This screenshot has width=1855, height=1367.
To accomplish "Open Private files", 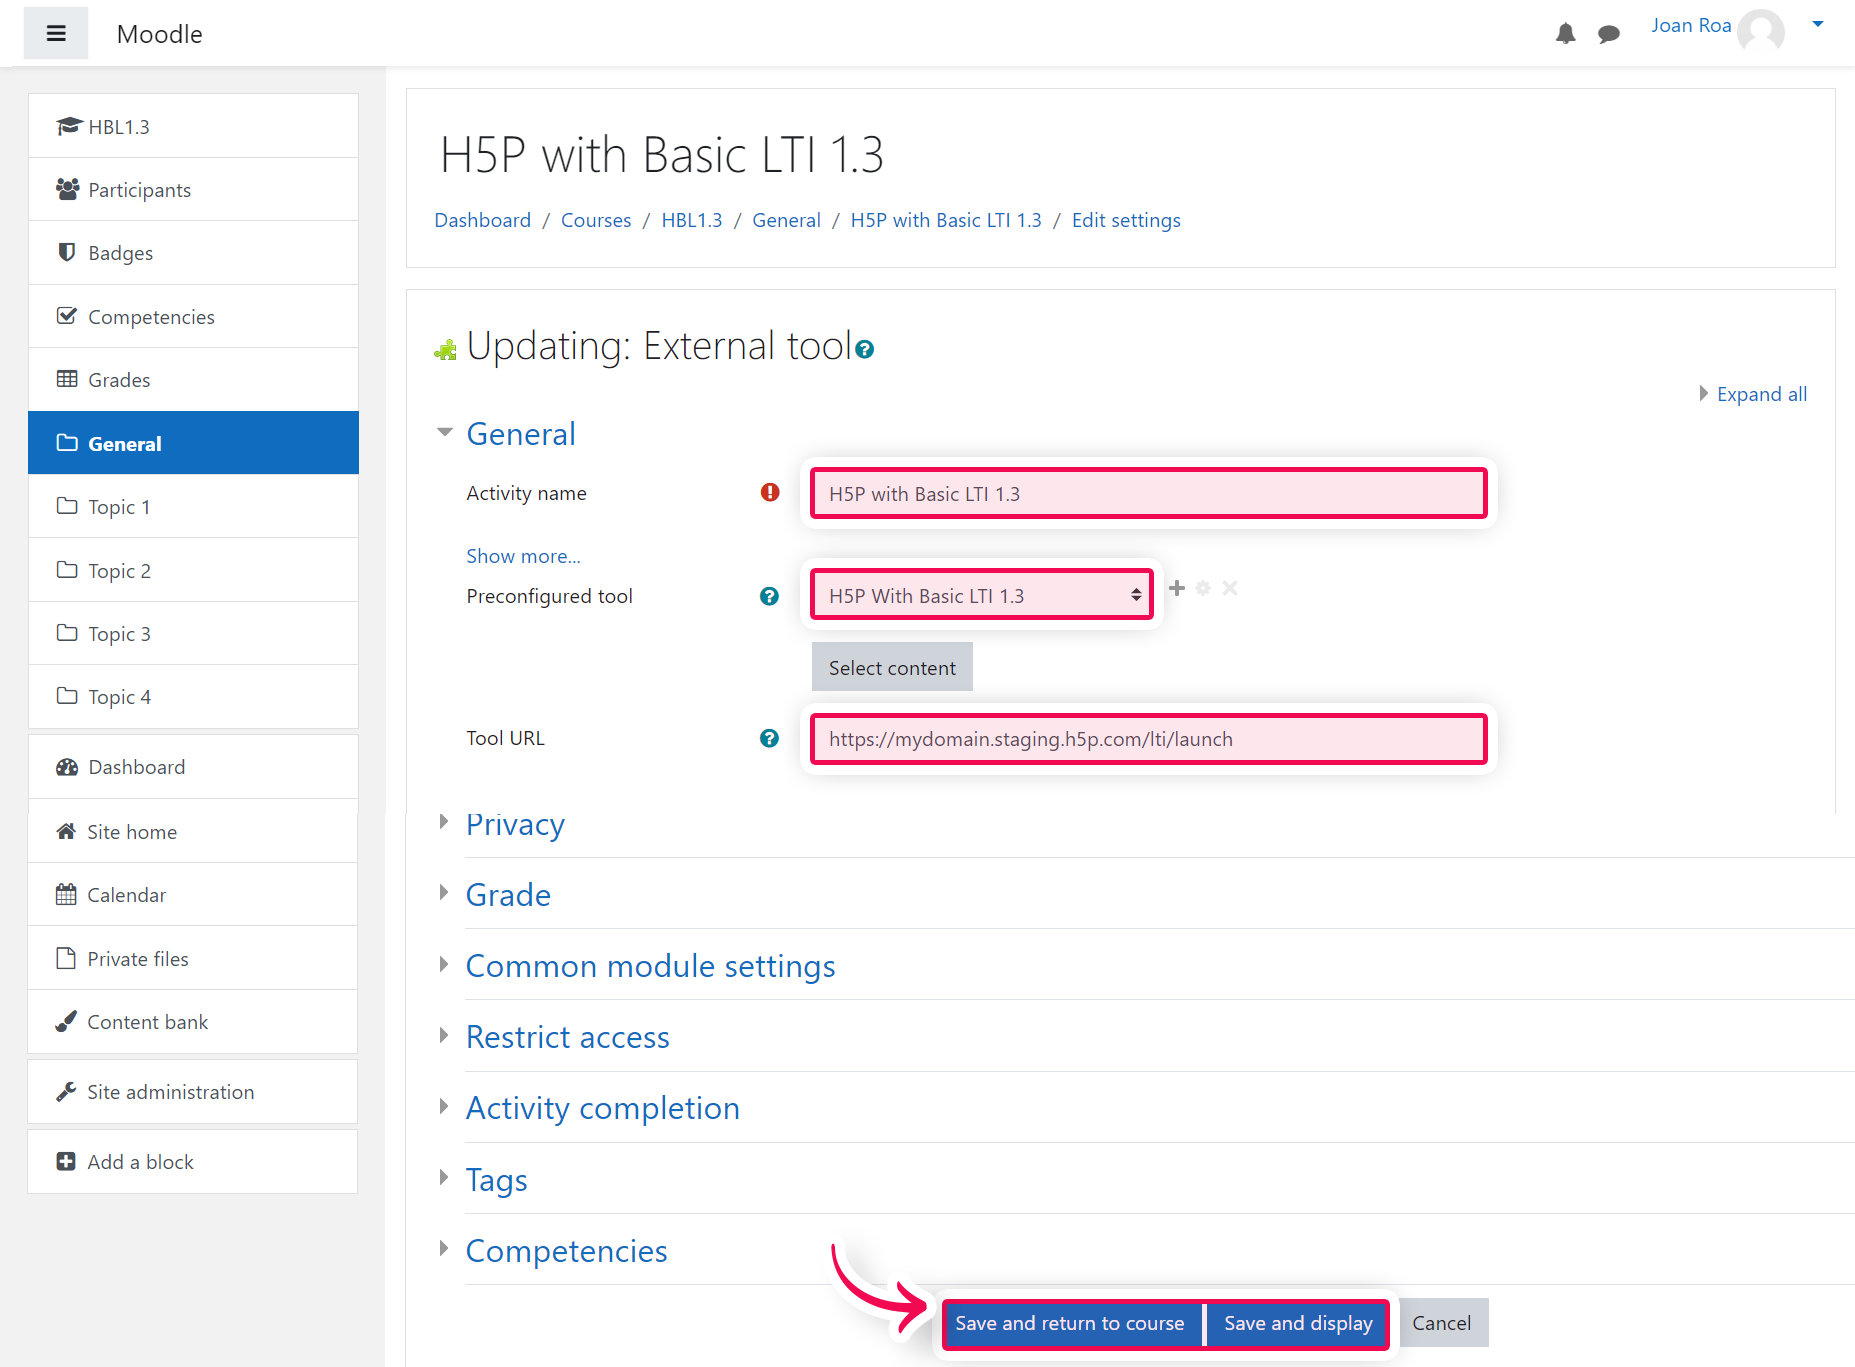I will (x=193, y=959).
